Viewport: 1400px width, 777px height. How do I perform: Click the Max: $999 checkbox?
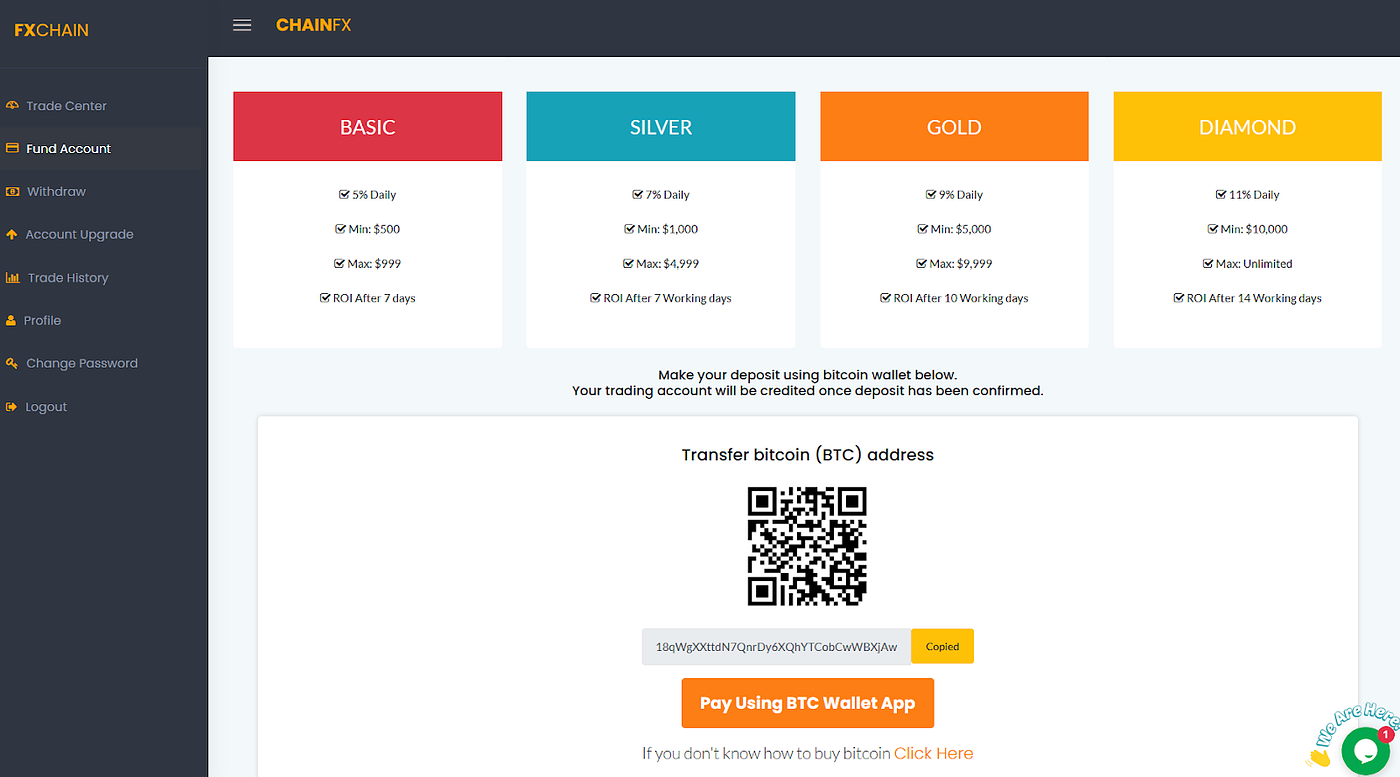click(x=339, y=263)
